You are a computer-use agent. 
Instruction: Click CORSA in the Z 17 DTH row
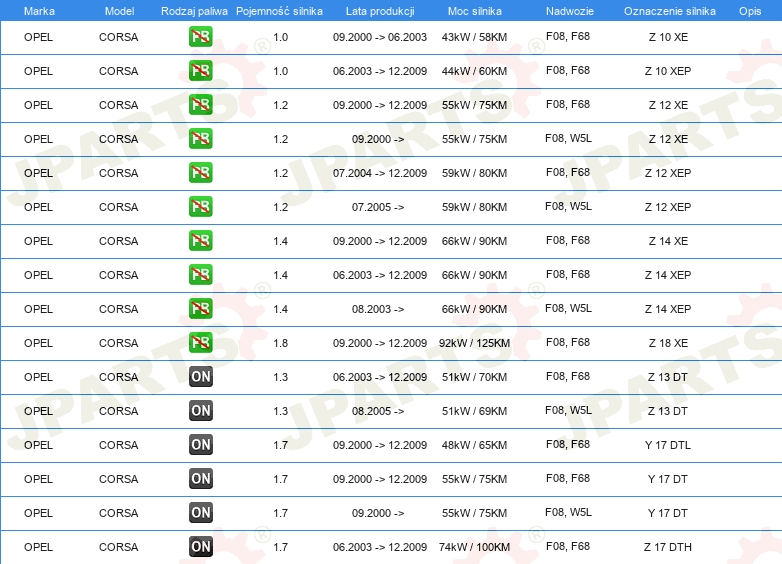(119, 547)
